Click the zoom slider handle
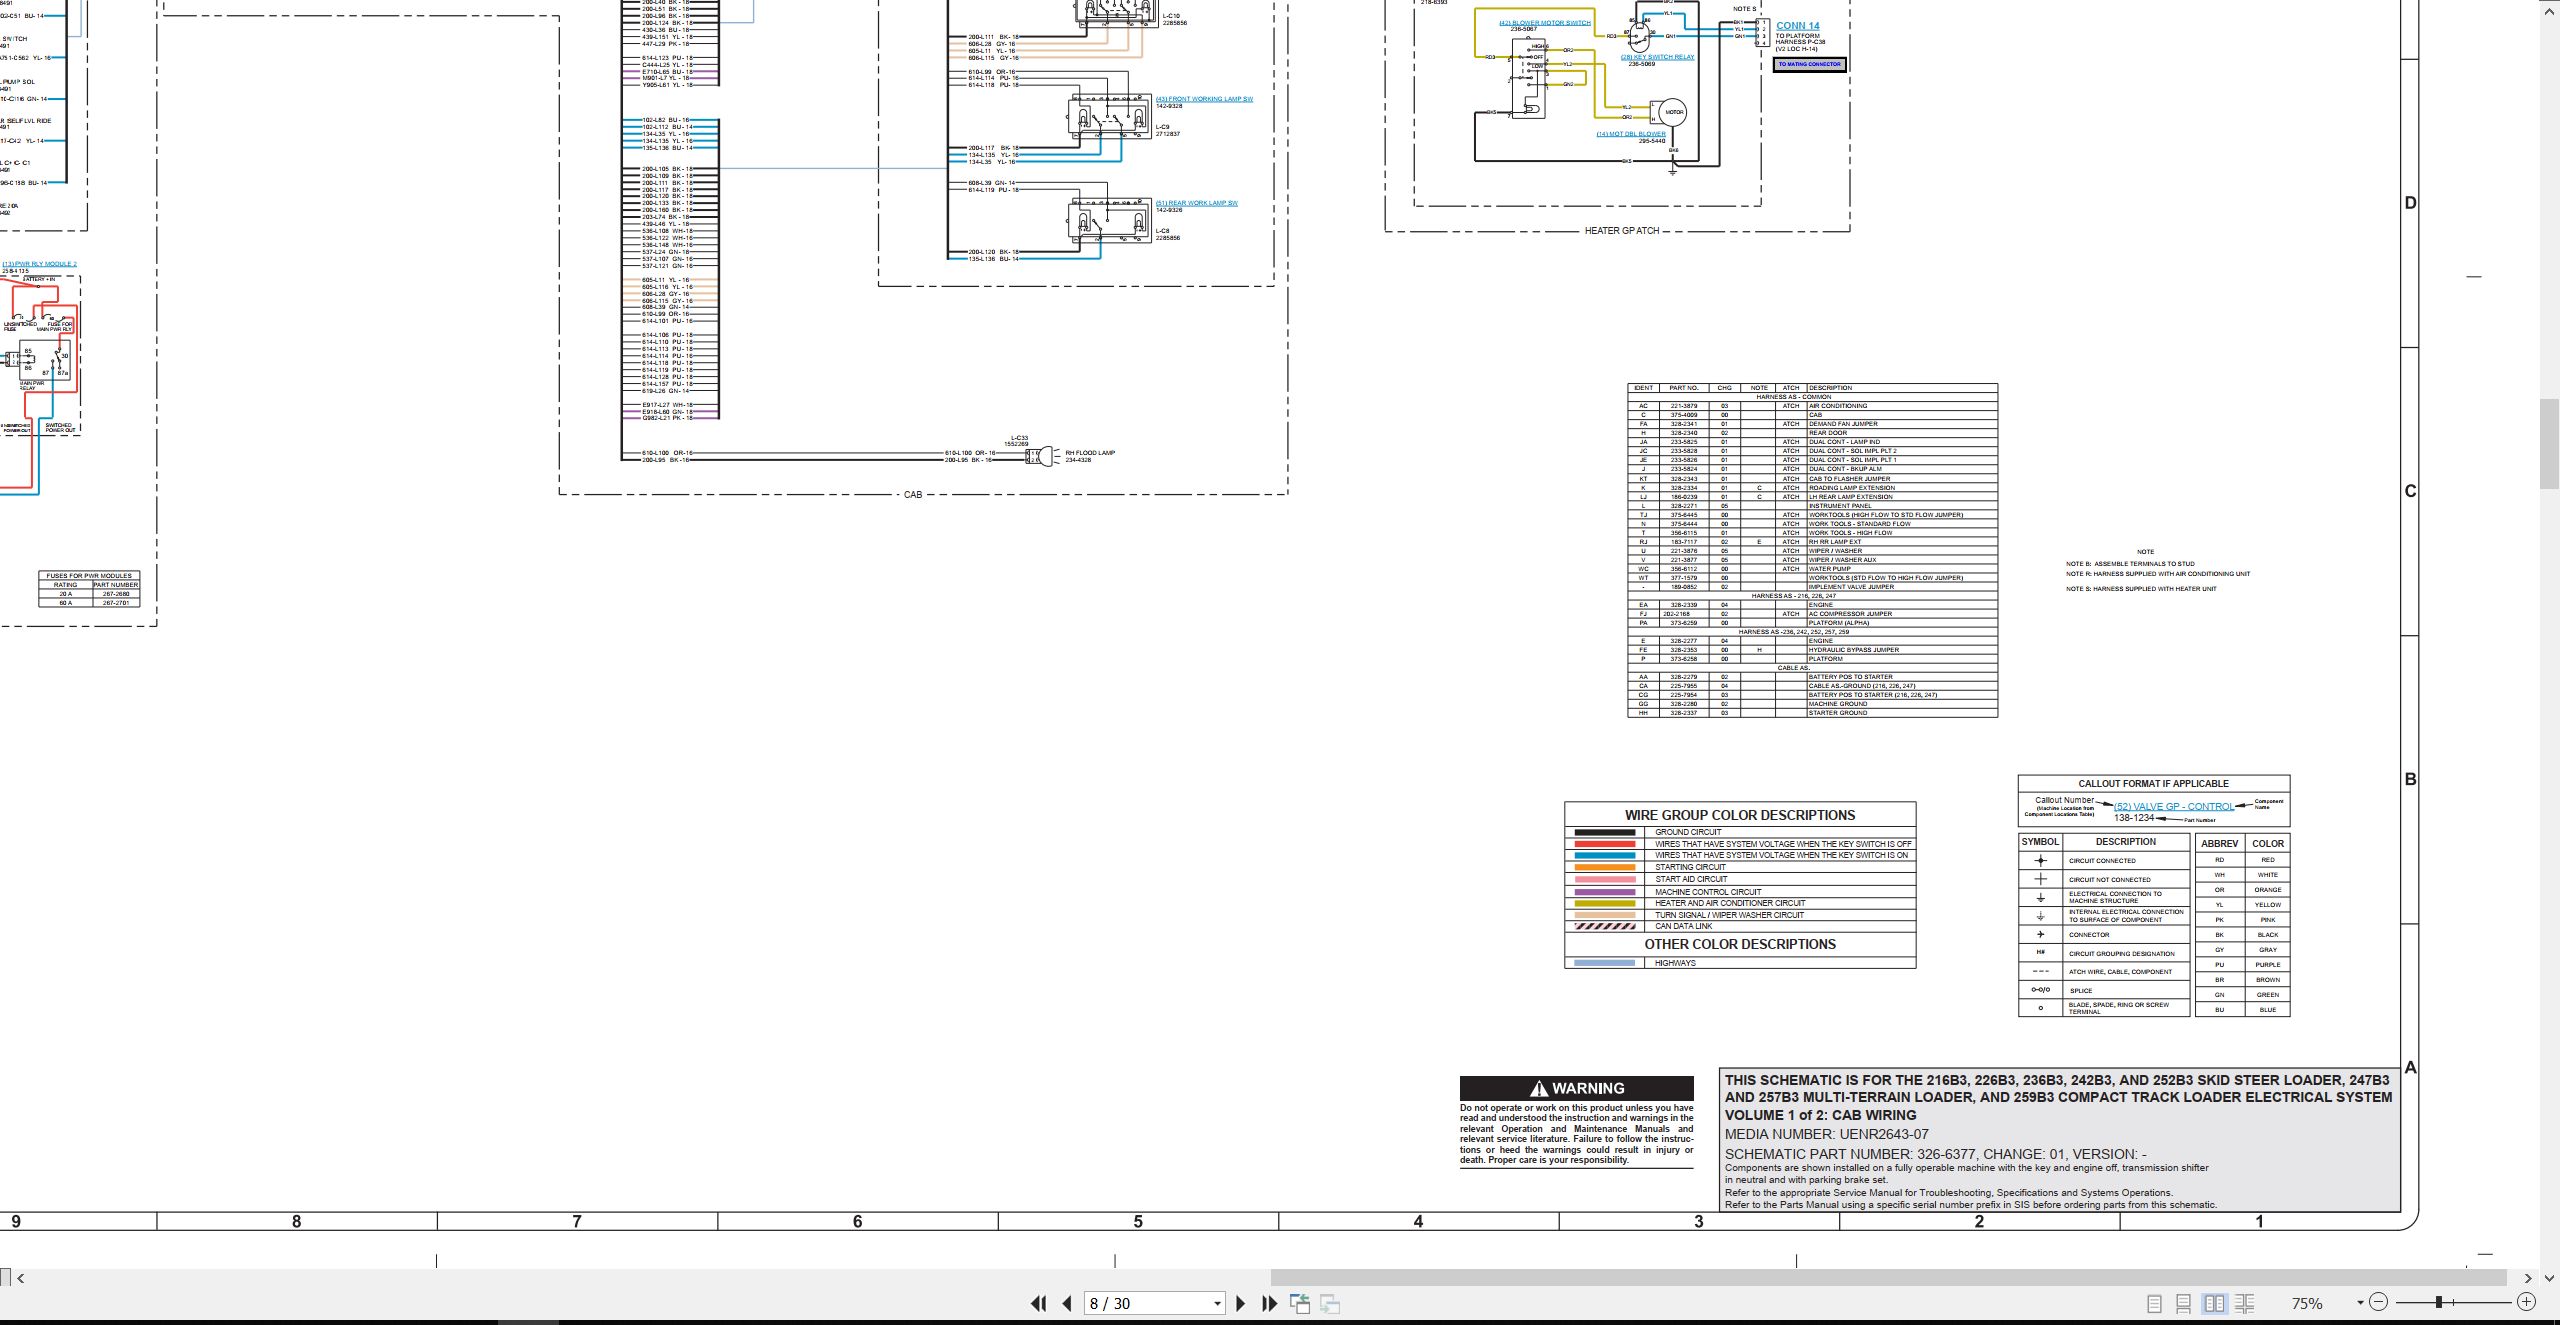 click(x=2439, y=1302)
